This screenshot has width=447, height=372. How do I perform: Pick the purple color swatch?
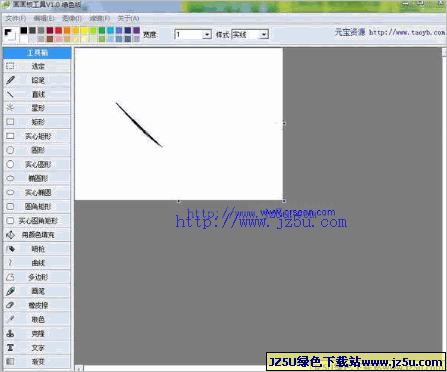136,30
